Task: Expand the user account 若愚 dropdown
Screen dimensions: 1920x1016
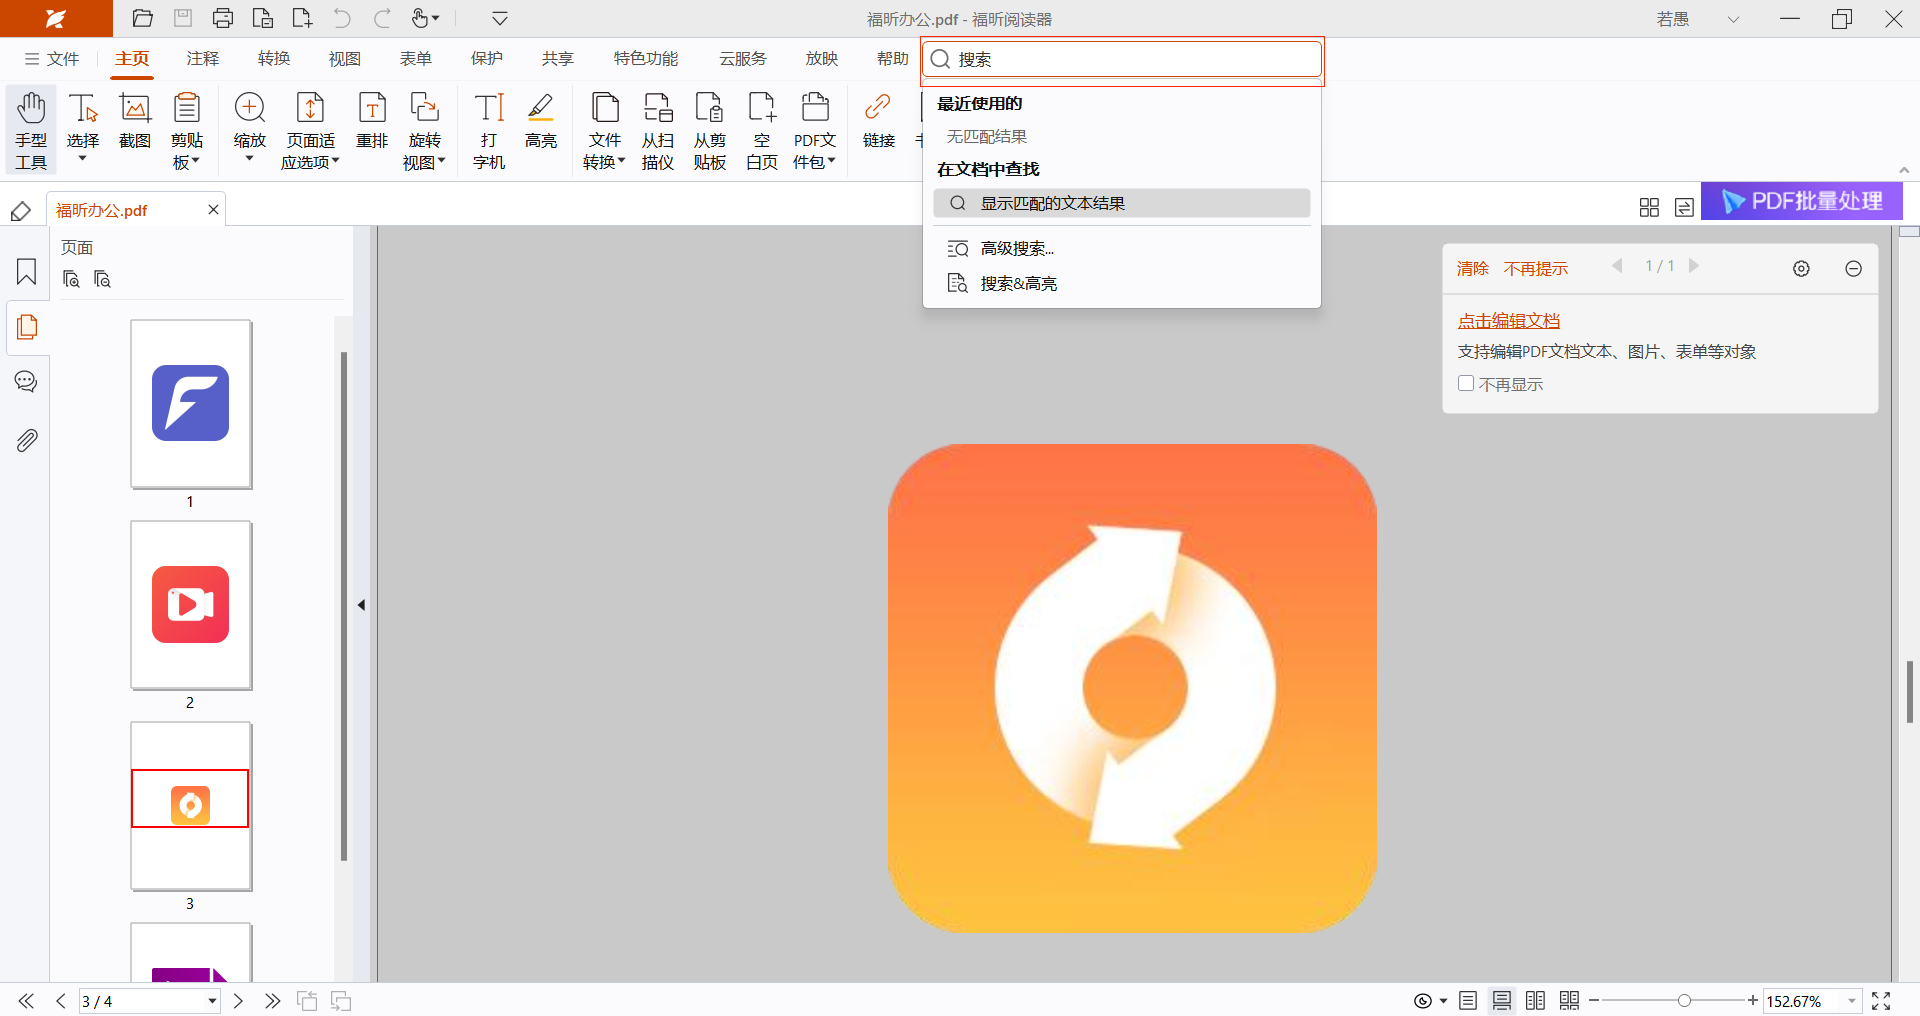Action: [x=1733, y=19]
